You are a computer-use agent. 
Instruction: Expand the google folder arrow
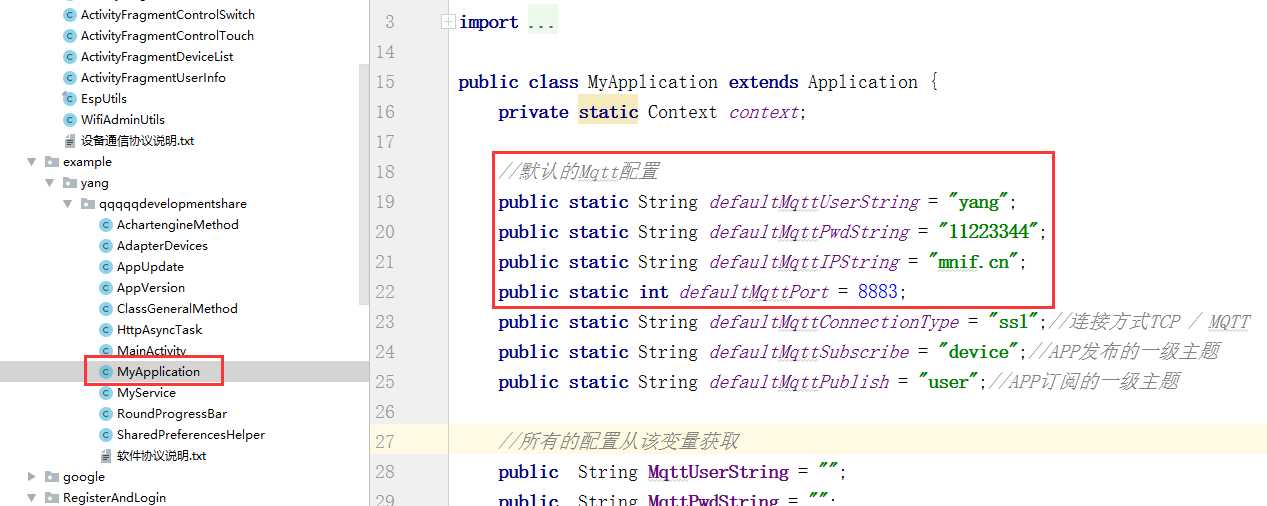click(33, 477)
